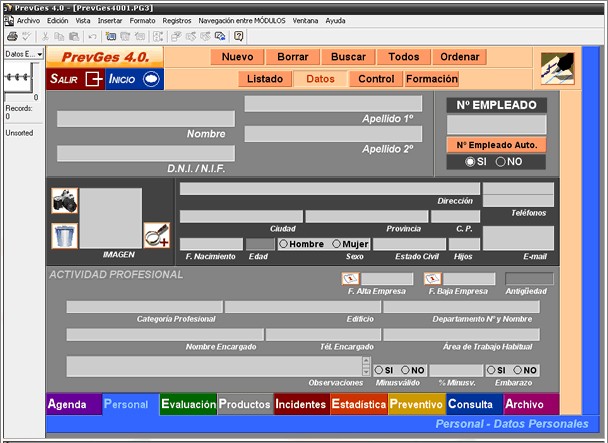Switch to the Formación tab
The width and height of the screenshot is (608, 443).
pos(432,79)
